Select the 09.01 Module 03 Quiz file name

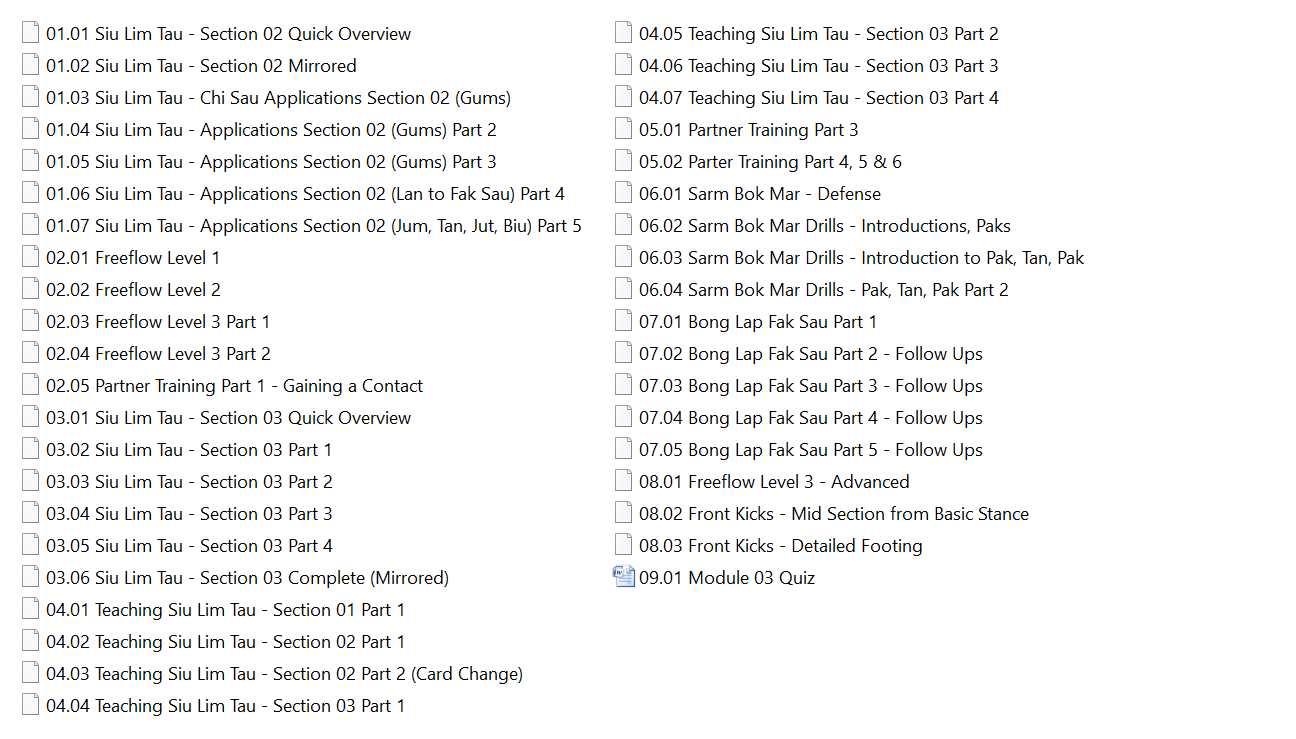click(751, 578)
